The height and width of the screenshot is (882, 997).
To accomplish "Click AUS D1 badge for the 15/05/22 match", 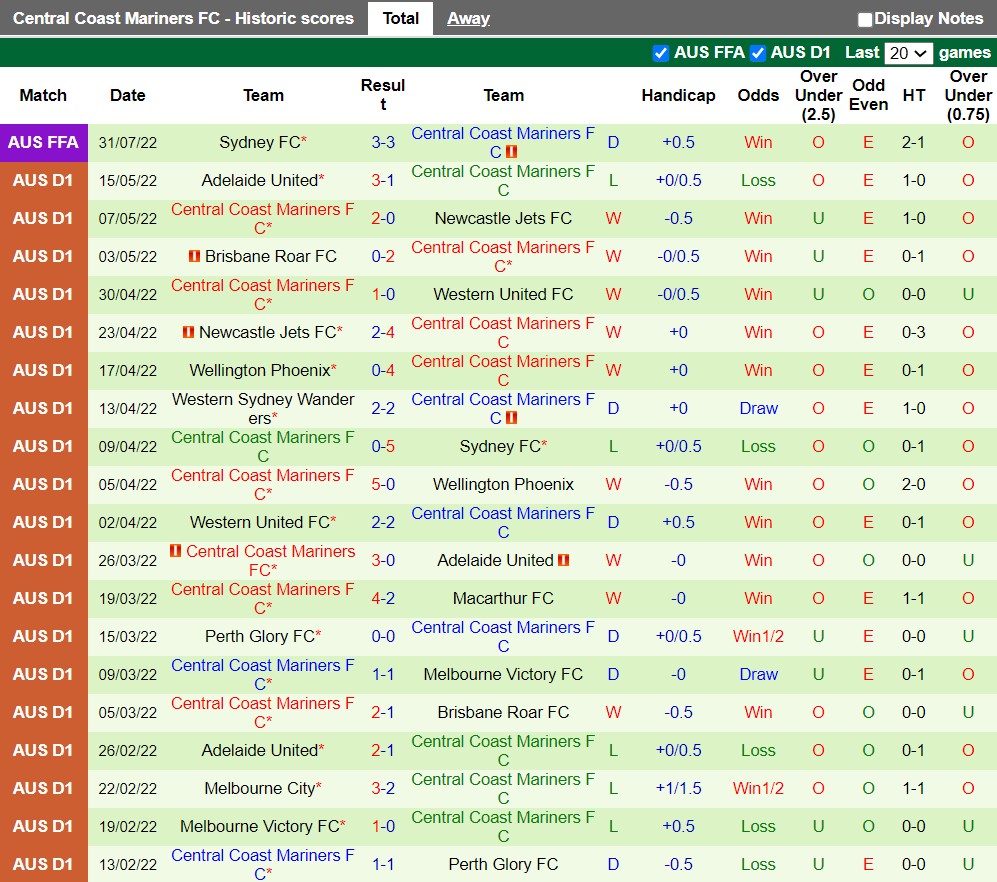I will 44,181.
